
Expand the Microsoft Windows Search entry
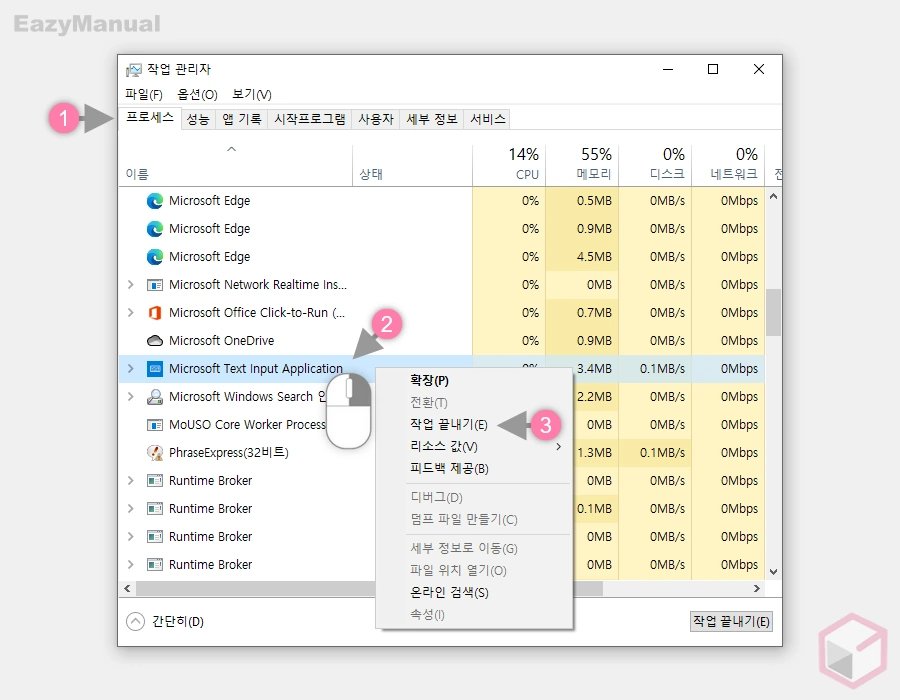pyautogui.click(x=130, y=396)
